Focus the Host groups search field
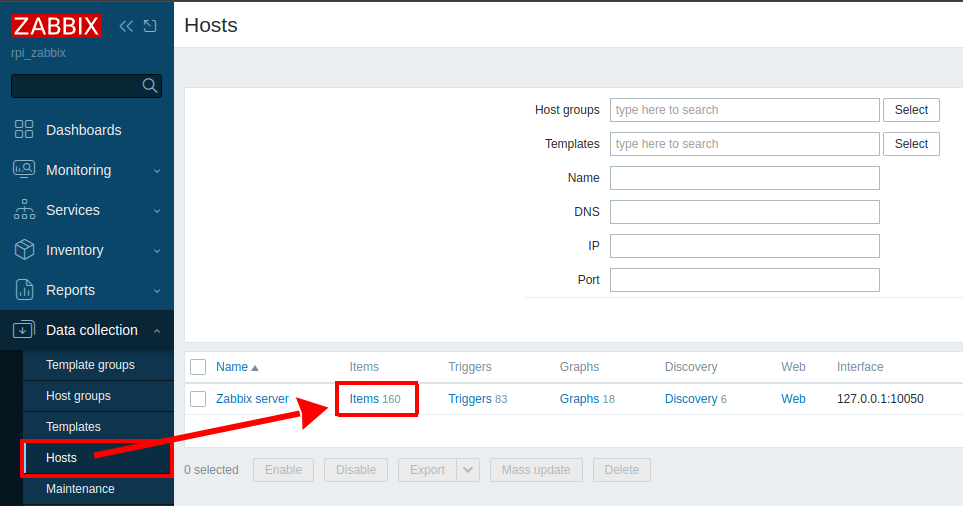 744,110
